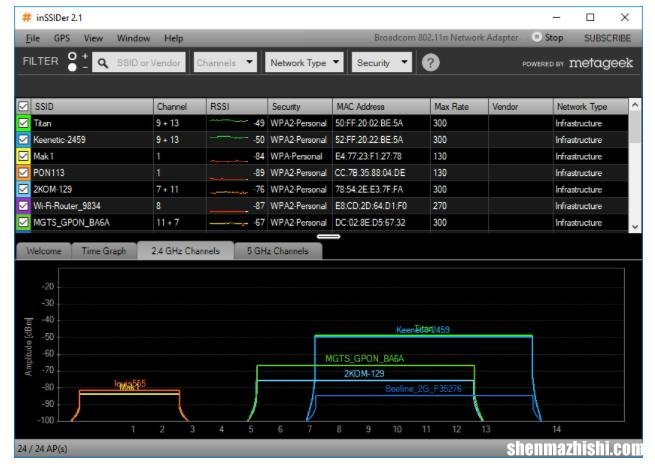Uncheck the MGTS_GPON_BA6A network checkbox
The height and width of the screenshot is (464, 655).
click(23, 222)
